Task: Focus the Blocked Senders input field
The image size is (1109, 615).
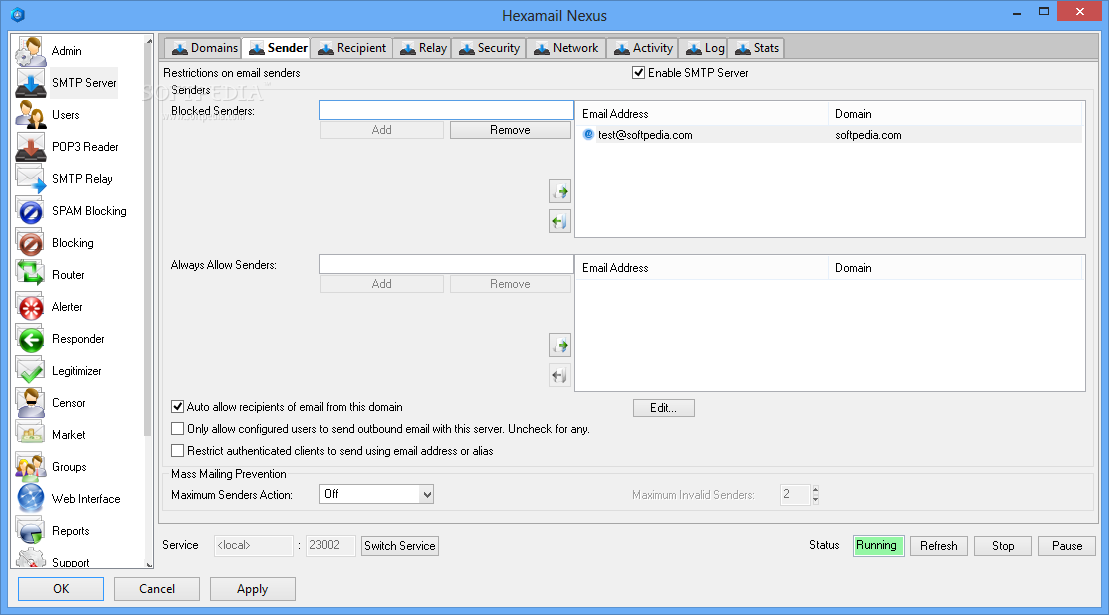Action: [x=446, y=110]
